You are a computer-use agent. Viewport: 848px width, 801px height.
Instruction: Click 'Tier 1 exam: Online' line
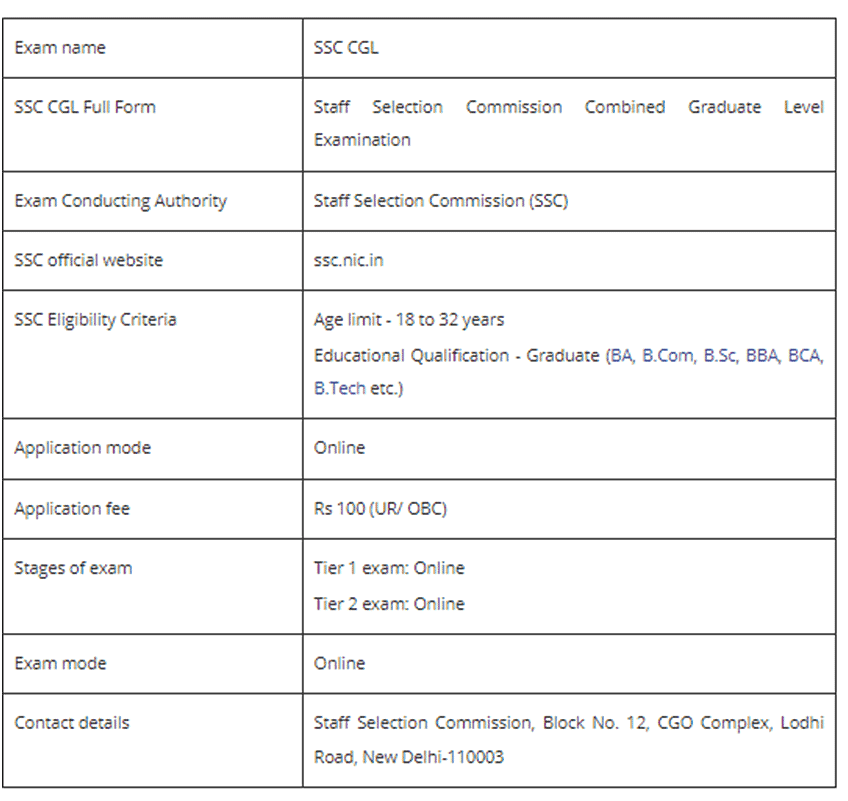click(x=389, y=568)
